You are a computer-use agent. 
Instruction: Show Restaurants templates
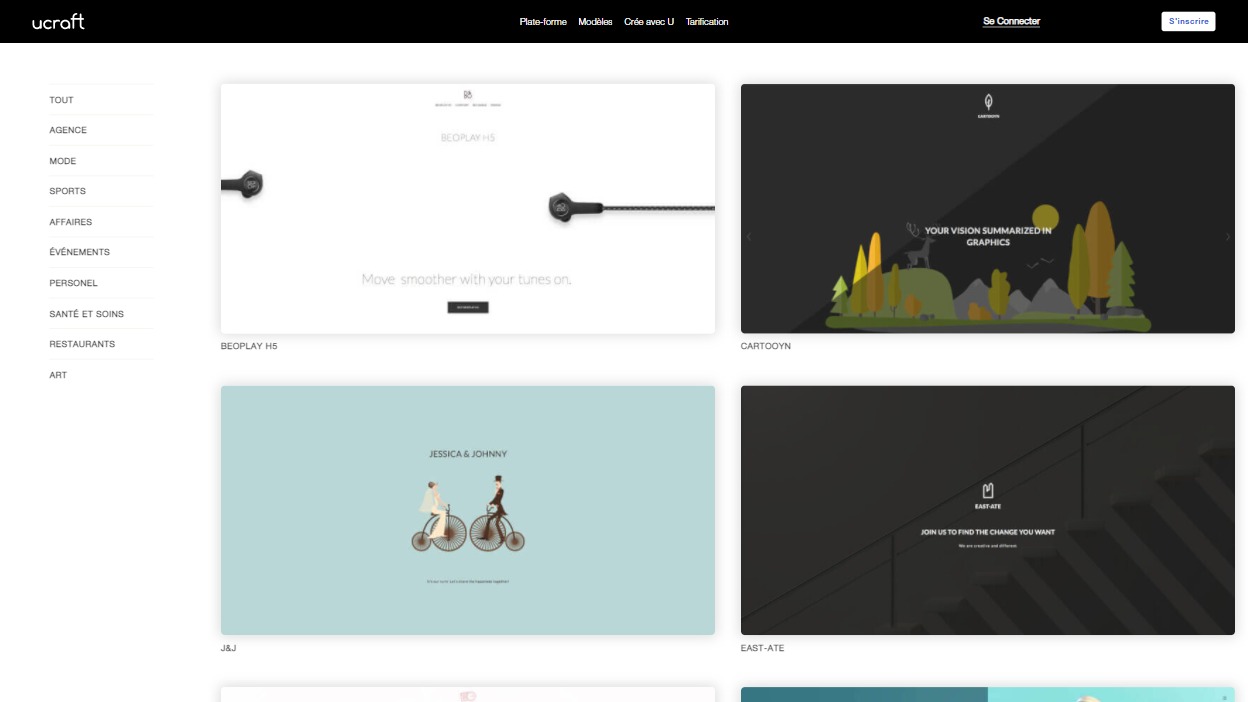(x=82, y=344)
